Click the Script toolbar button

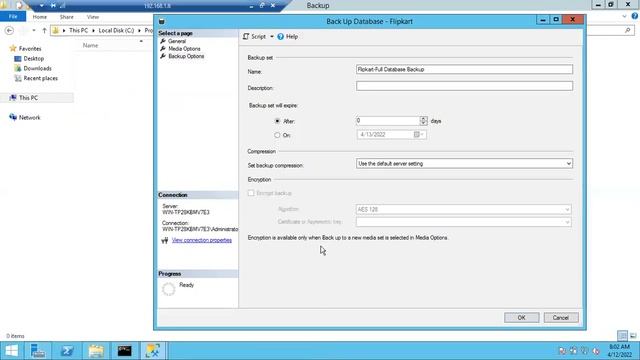click(x=254, y=37)
